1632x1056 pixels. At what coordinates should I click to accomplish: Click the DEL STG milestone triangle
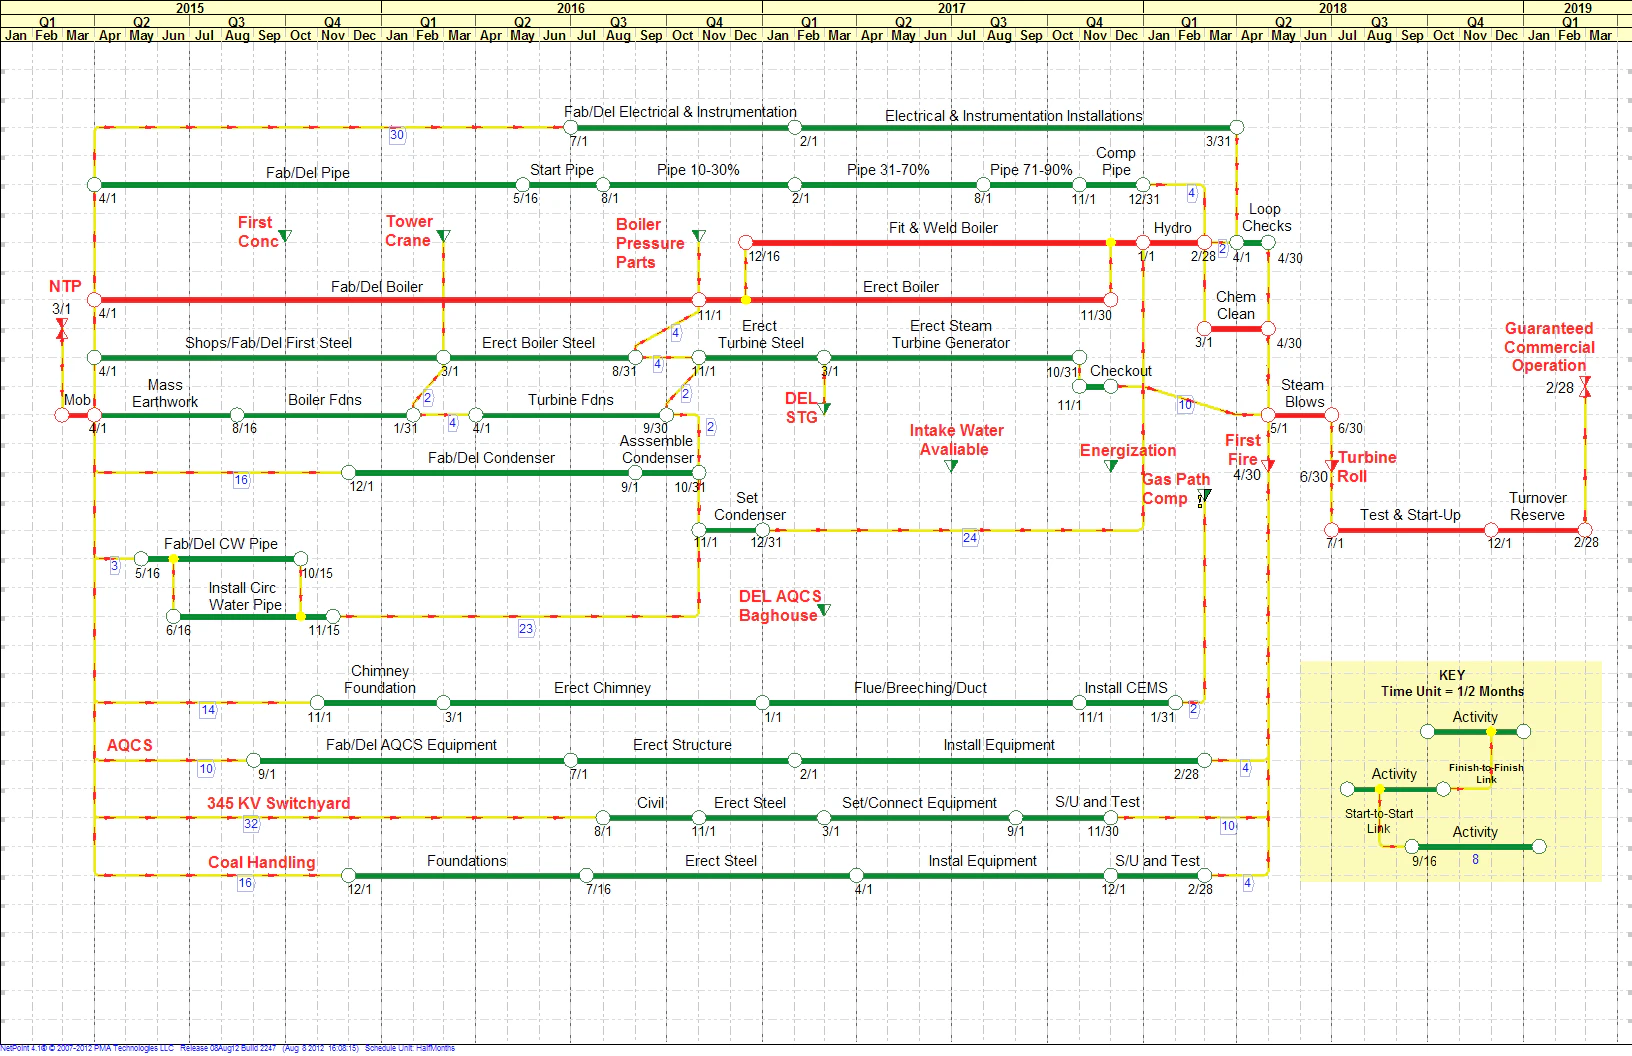[824, 408]
